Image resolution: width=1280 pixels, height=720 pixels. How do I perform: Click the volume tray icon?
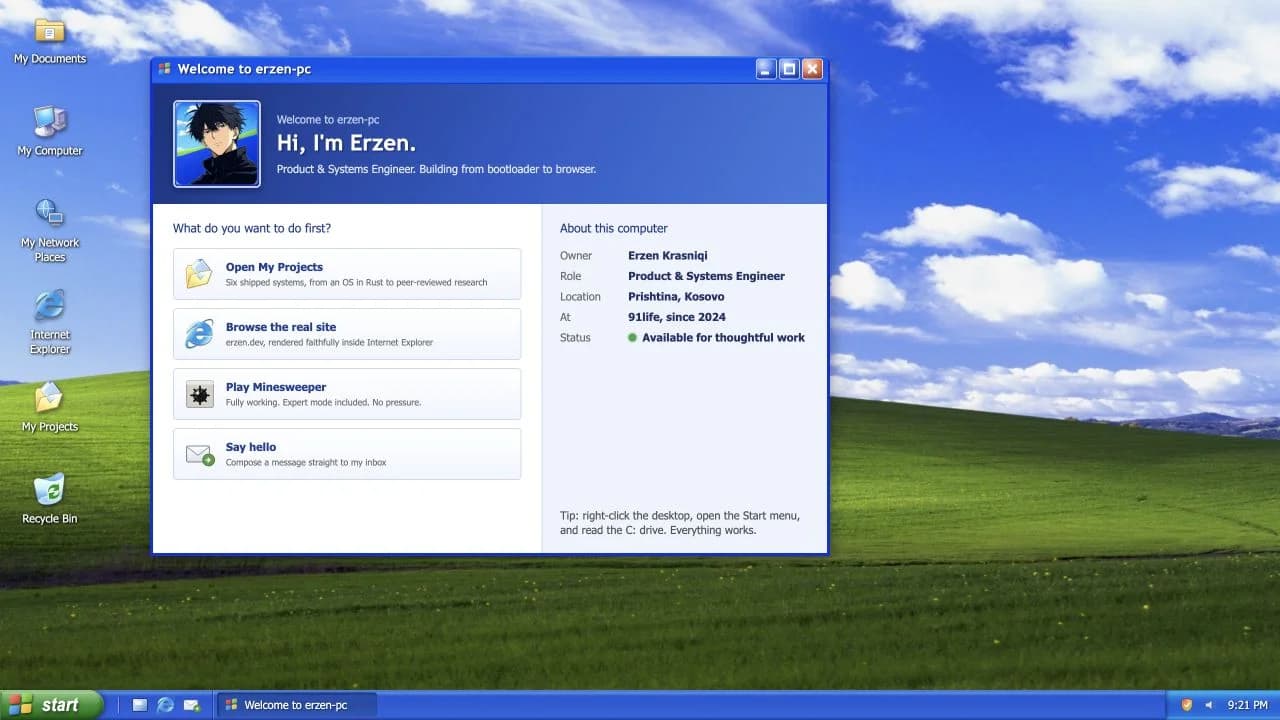1209,705
